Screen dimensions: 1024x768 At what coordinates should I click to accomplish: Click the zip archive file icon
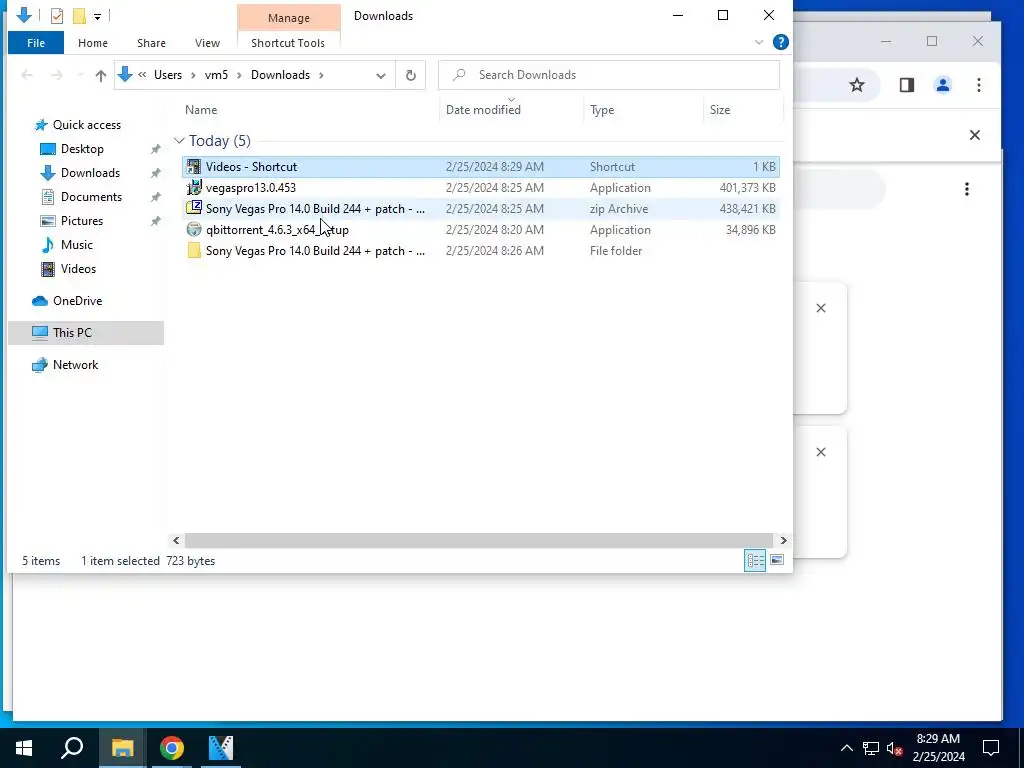tap(194, 208)
